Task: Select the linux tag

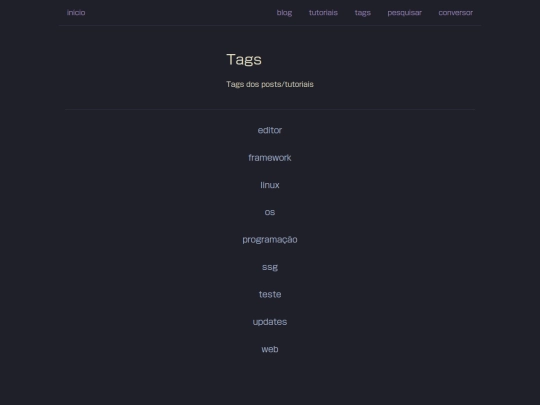Action: pyautogui.click(x=270, y=185)
